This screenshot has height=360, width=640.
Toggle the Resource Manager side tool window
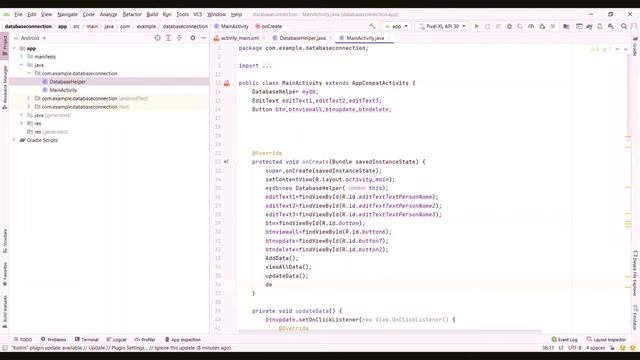(4, 87)
